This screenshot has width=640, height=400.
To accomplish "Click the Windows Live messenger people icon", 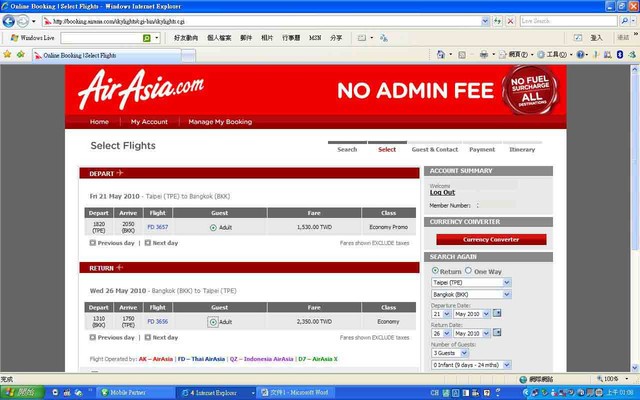I will point(384,38).
